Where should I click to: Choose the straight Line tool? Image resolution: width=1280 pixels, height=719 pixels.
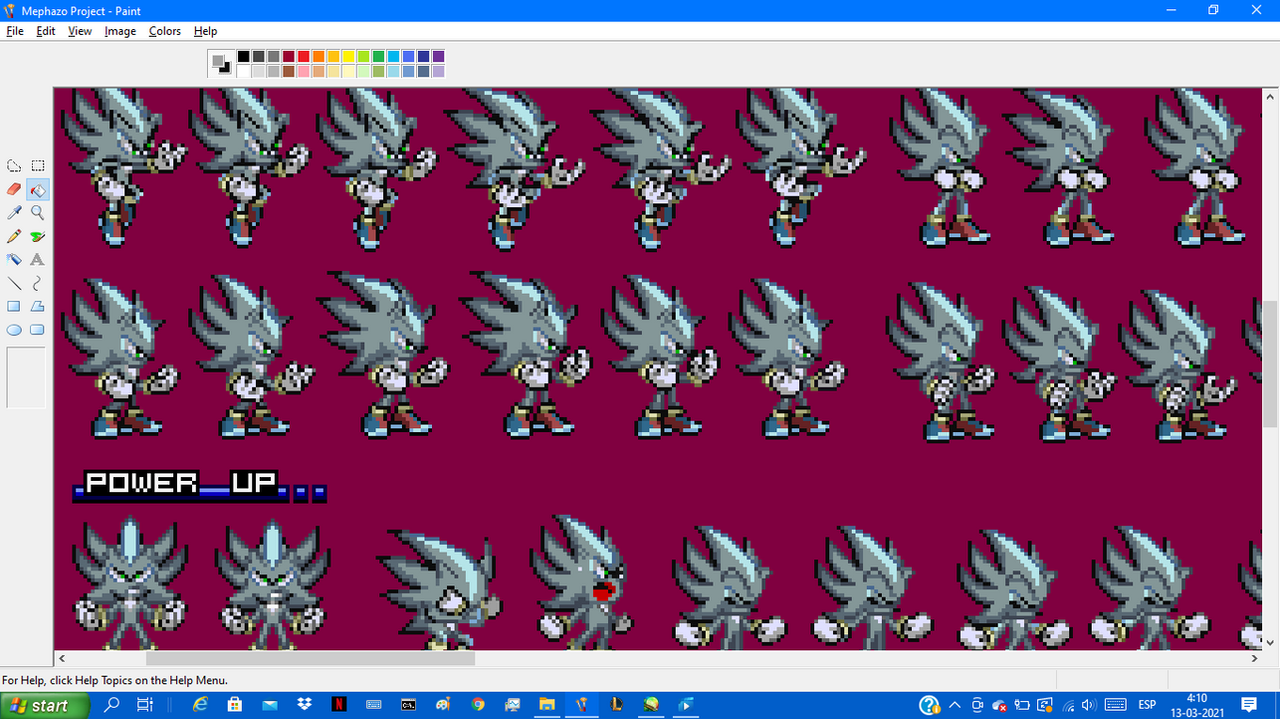click(14, 283)
